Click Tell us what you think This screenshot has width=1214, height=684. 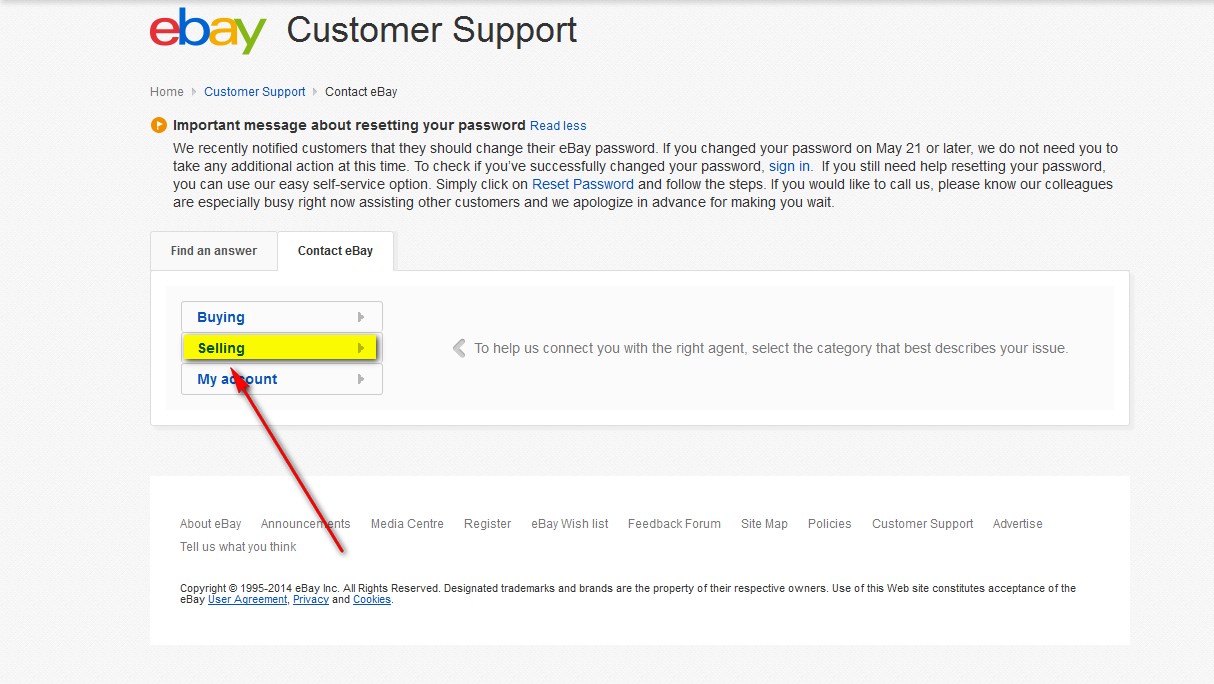tap(238, 546)
